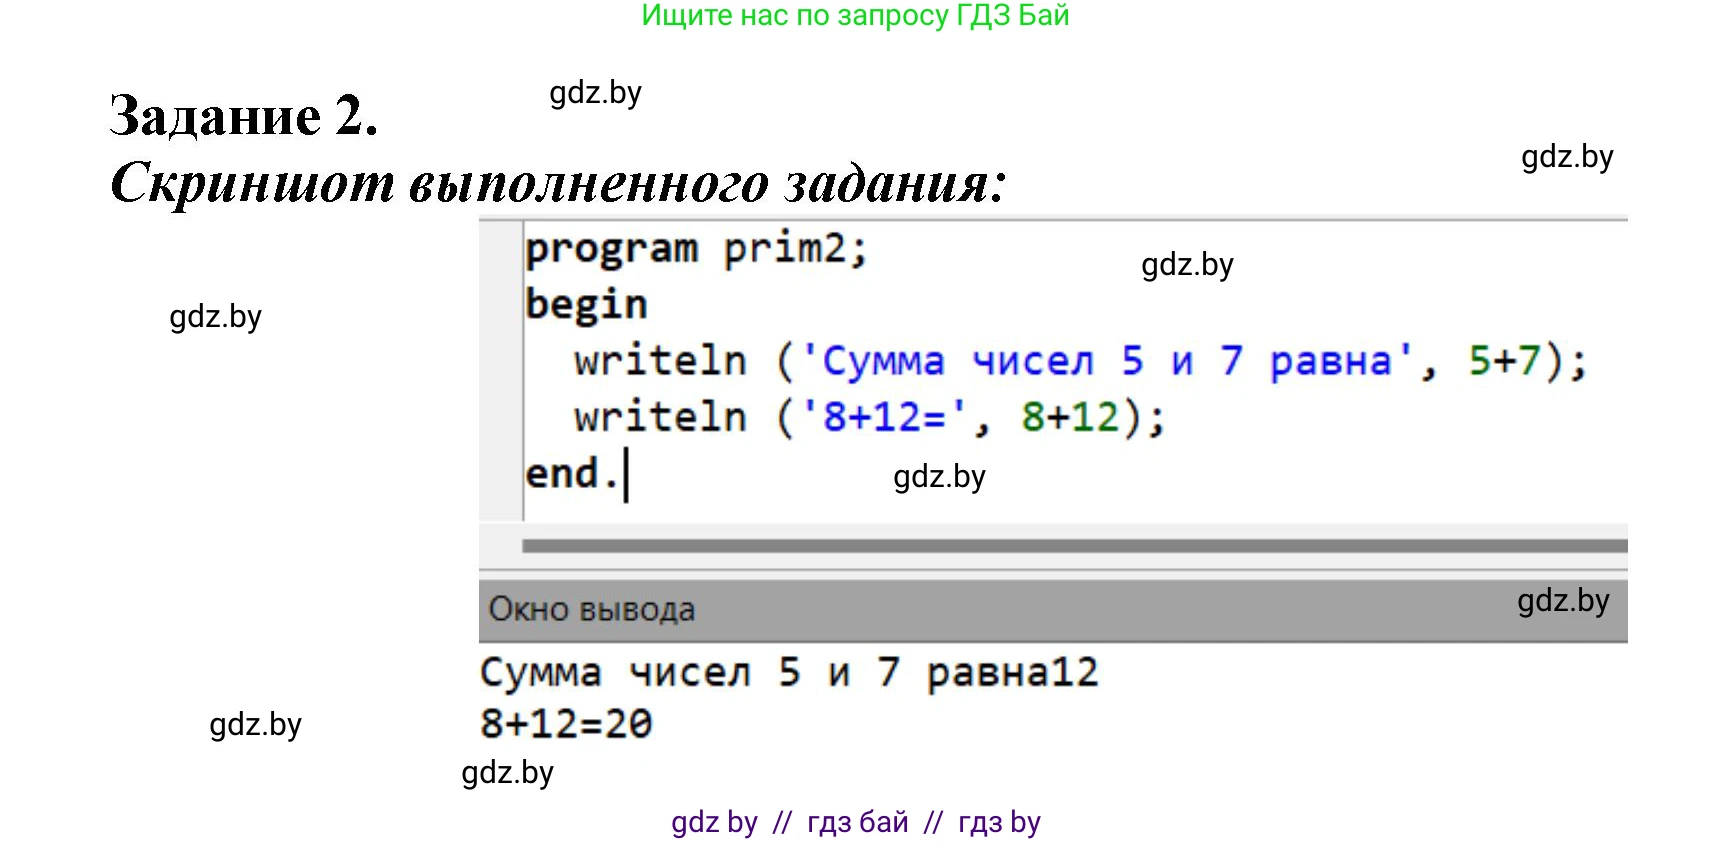This screenshot has height=842, width=1714.
Task: Click gdz.by watermark next to Задание 2 heading
Action: (595, 93)
